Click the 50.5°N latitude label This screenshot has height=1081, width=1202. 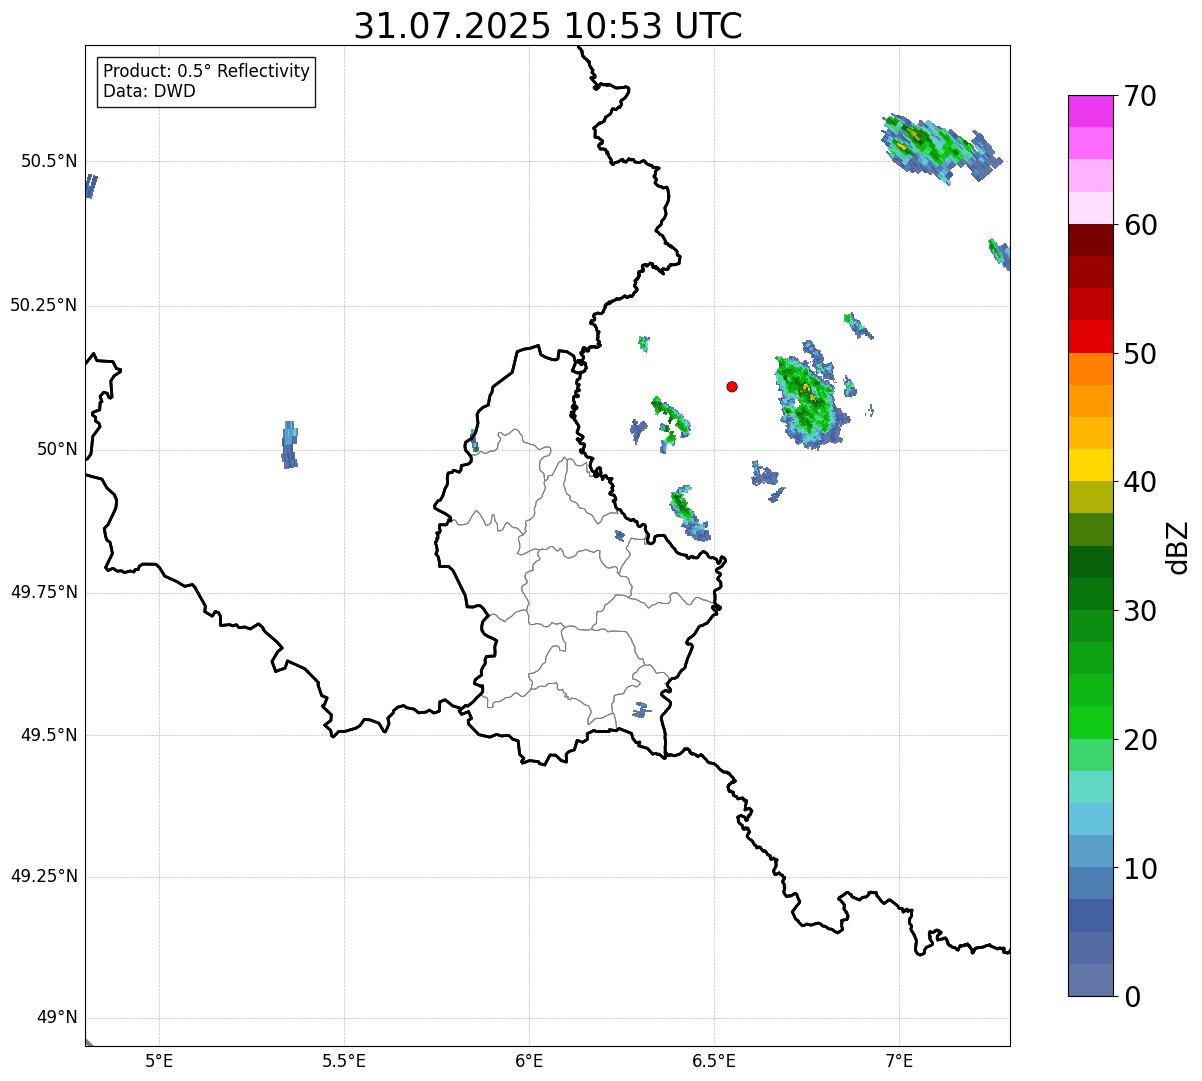pos(49,161)
